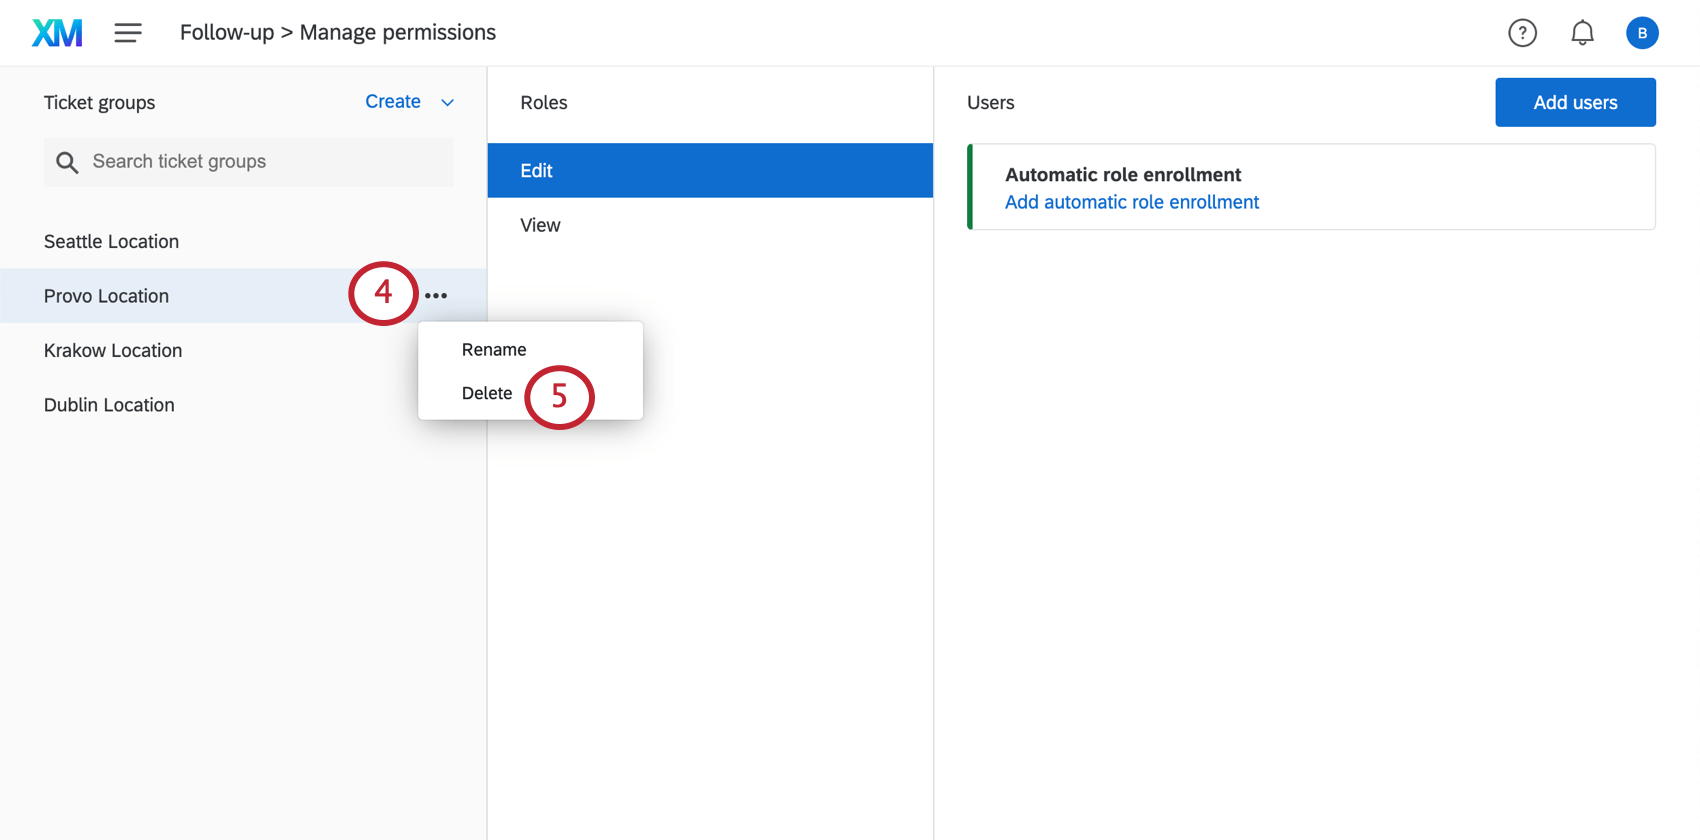The image size is (1700, 840).
Task: Click the XM logo icon
Action: coord(57,33)
